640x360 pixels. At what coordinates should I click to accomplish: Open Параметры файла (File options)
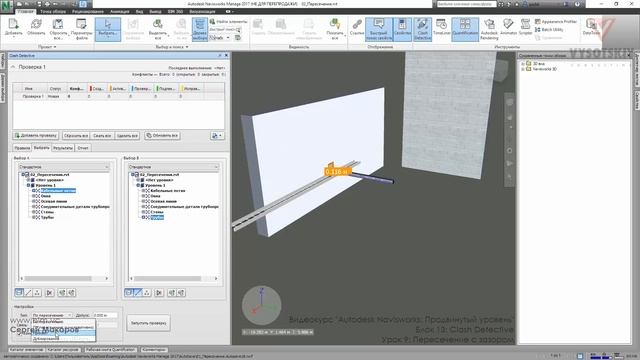coord(81,29)
